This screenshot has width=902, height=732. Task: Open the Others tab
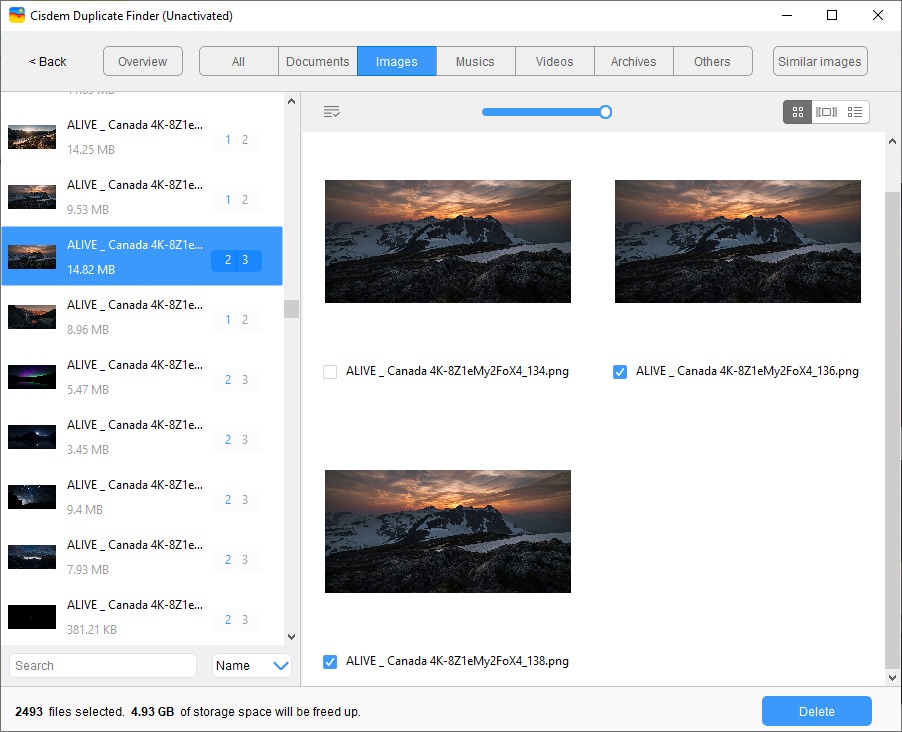pyautogui.click(x=712, y=61)
